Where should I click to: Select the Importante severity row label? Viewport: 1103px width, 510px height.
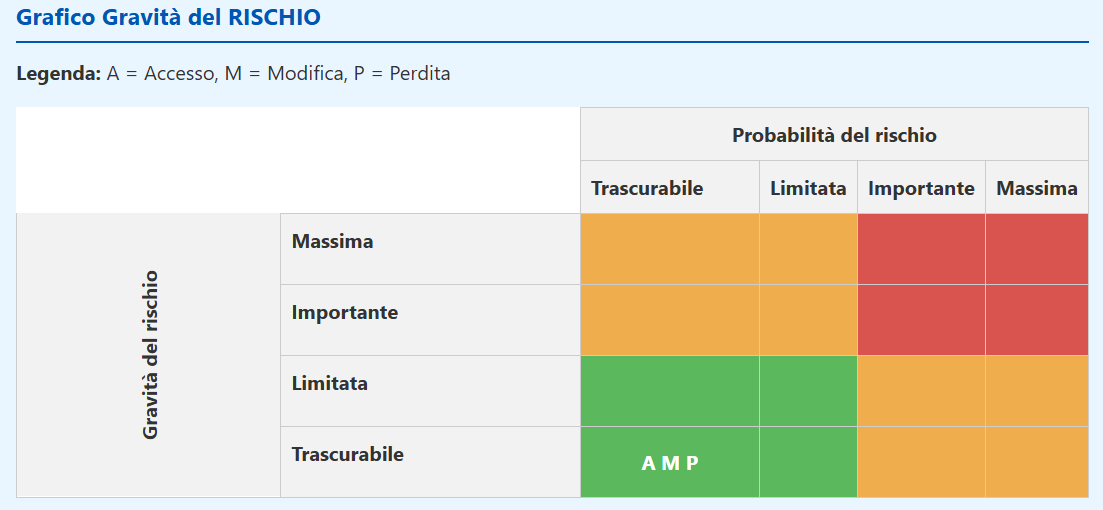click(x=344, y=313)
